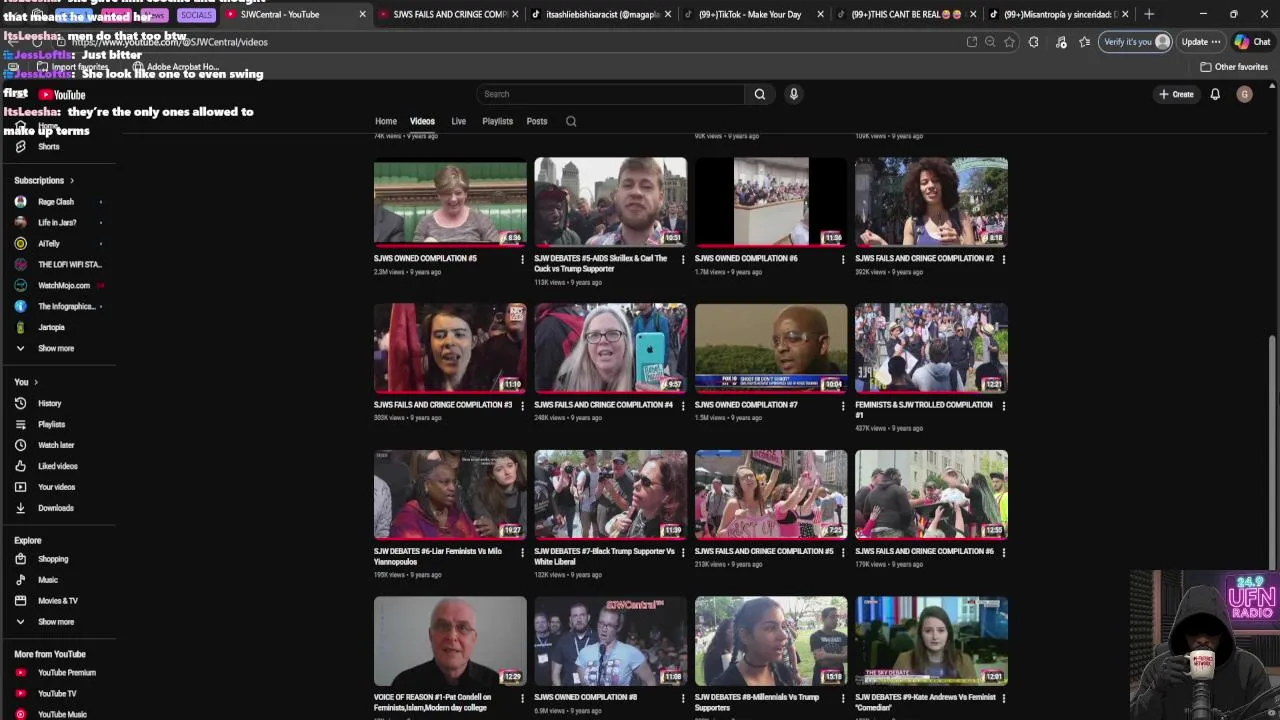Open Downloads in the sidebar

coord(55,508)
